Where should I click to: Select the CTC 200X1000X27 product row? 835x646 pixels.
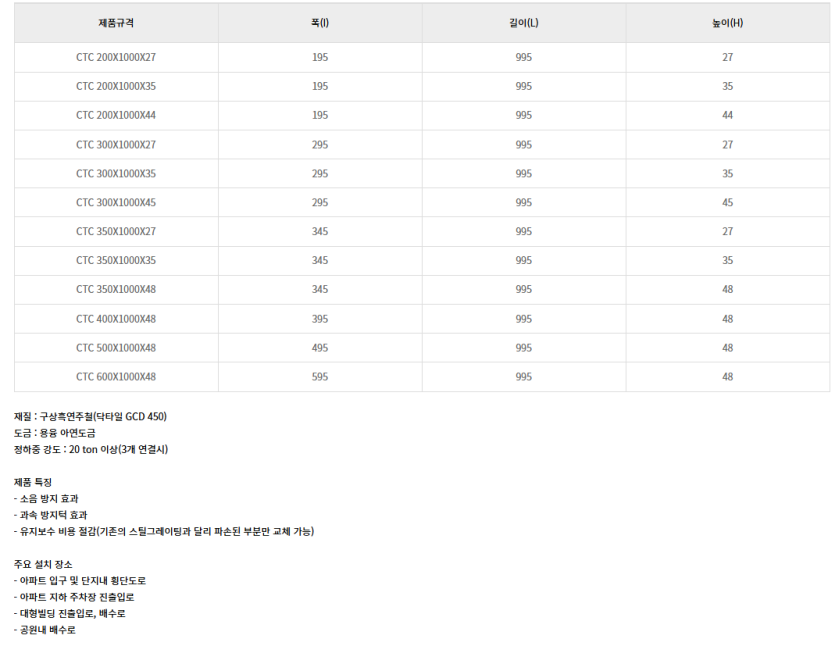click(x=116, y=57)
